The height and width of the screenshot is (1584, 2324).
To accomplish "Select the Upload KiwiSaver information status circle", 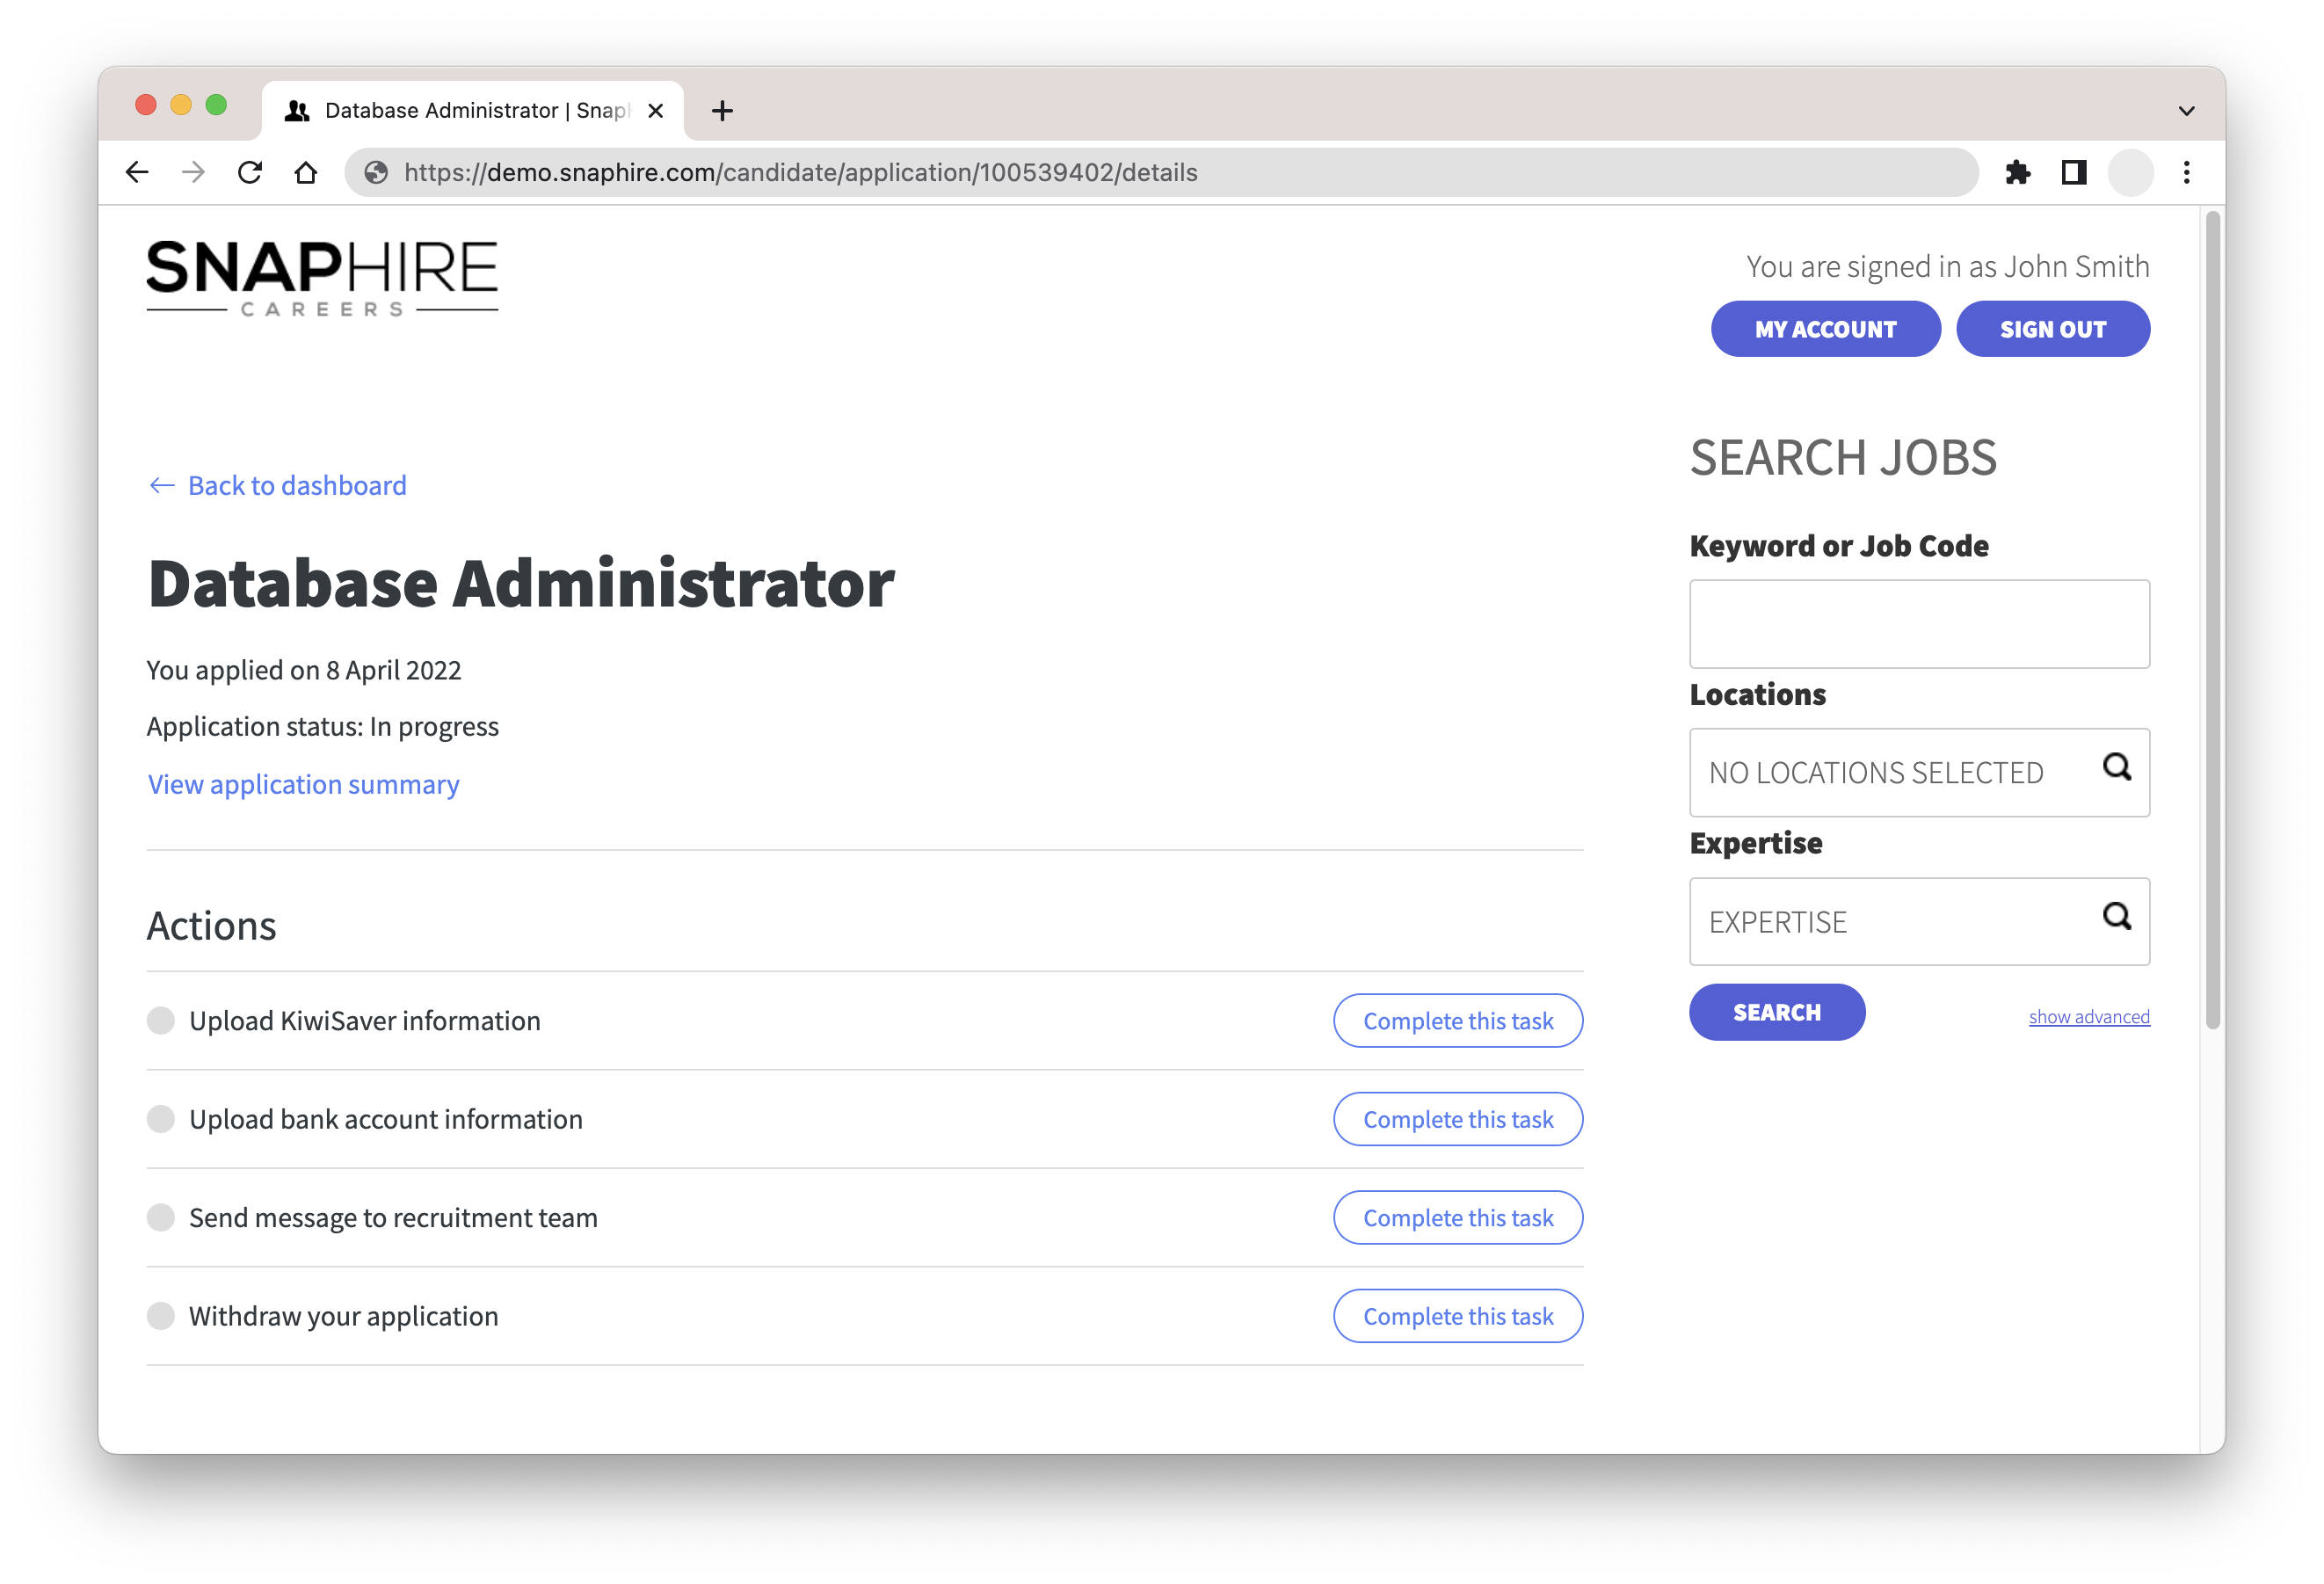I will tap(161, 1021).
